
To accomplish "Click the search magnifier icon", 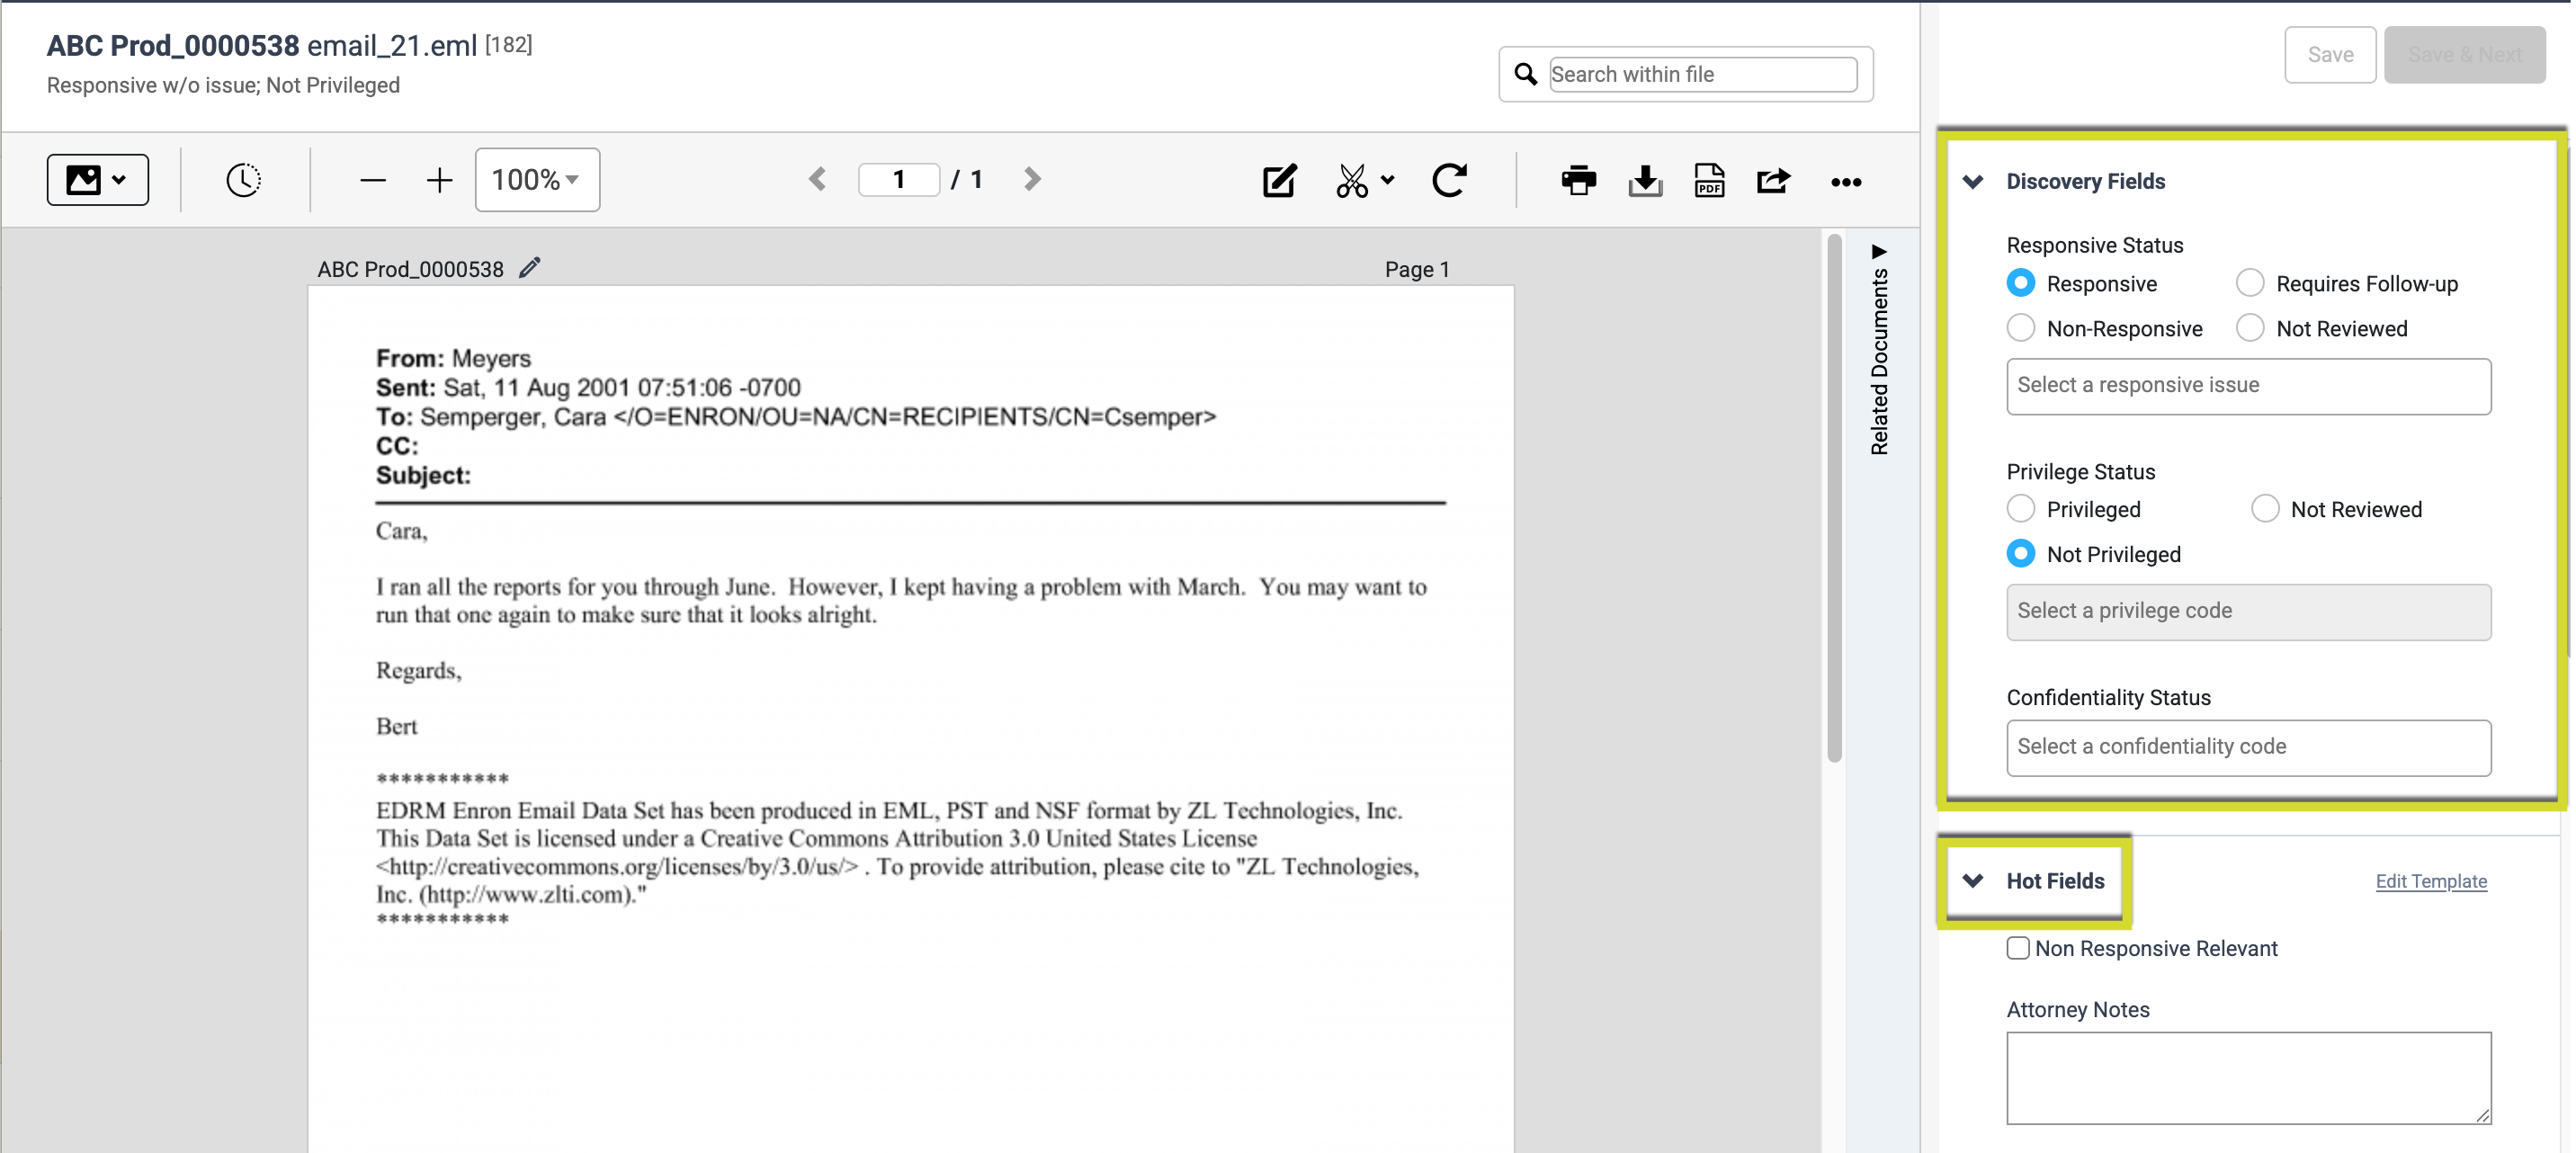I will (x=1525, y=74).
